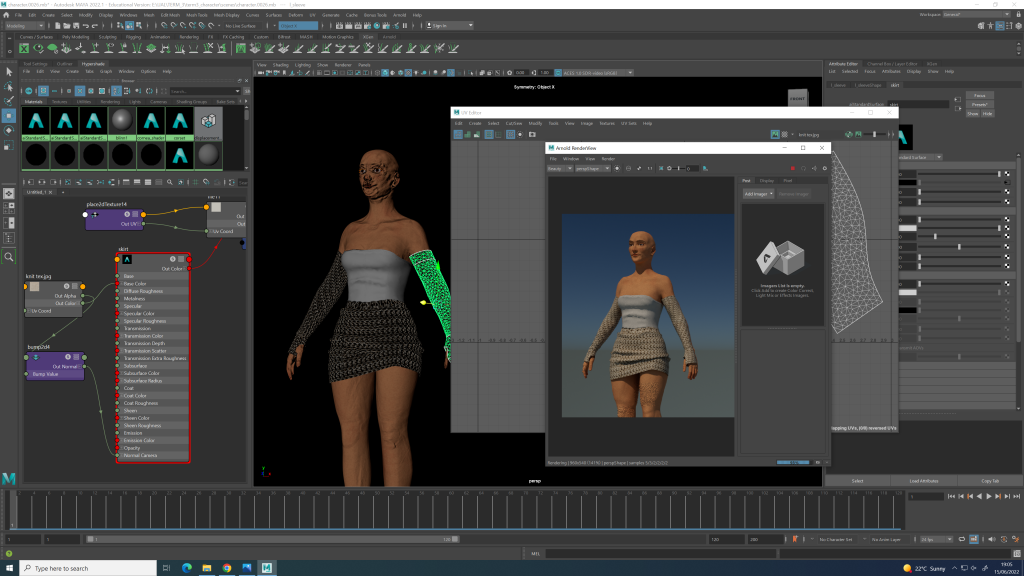Click the undo icon in status line

(86, 25)
